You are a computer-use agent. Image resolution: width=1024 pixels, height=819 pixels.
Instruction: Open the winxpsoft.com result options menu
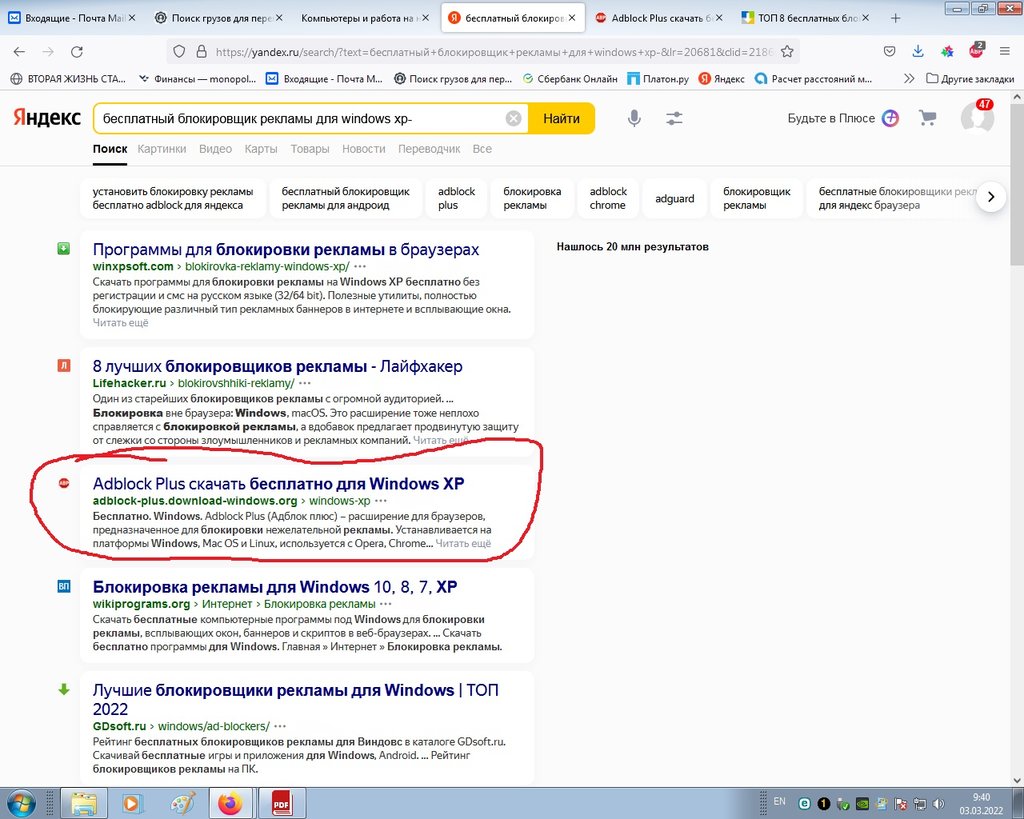point(360,266)
